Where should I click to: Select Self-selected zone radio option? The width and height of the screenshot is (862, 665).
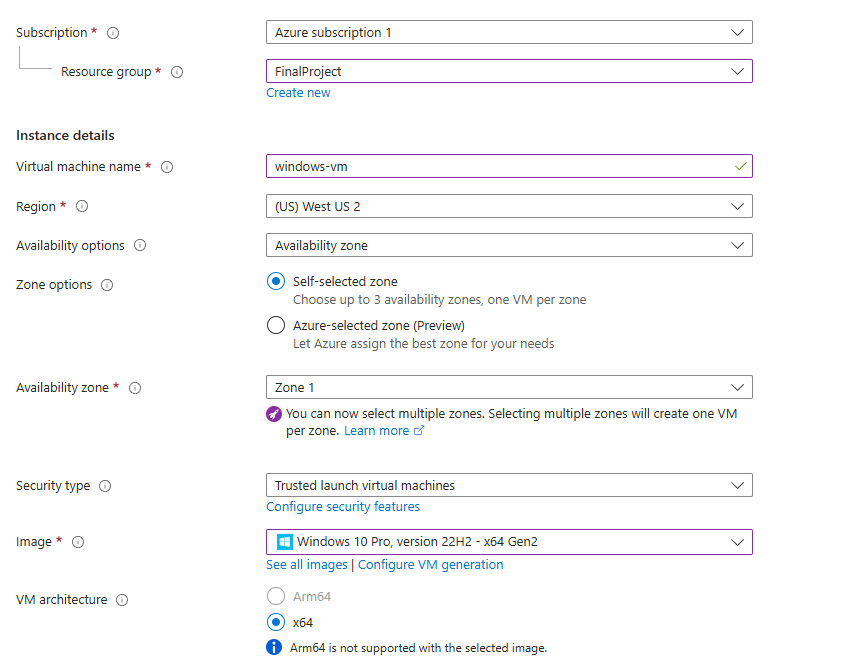pos(276,281)
